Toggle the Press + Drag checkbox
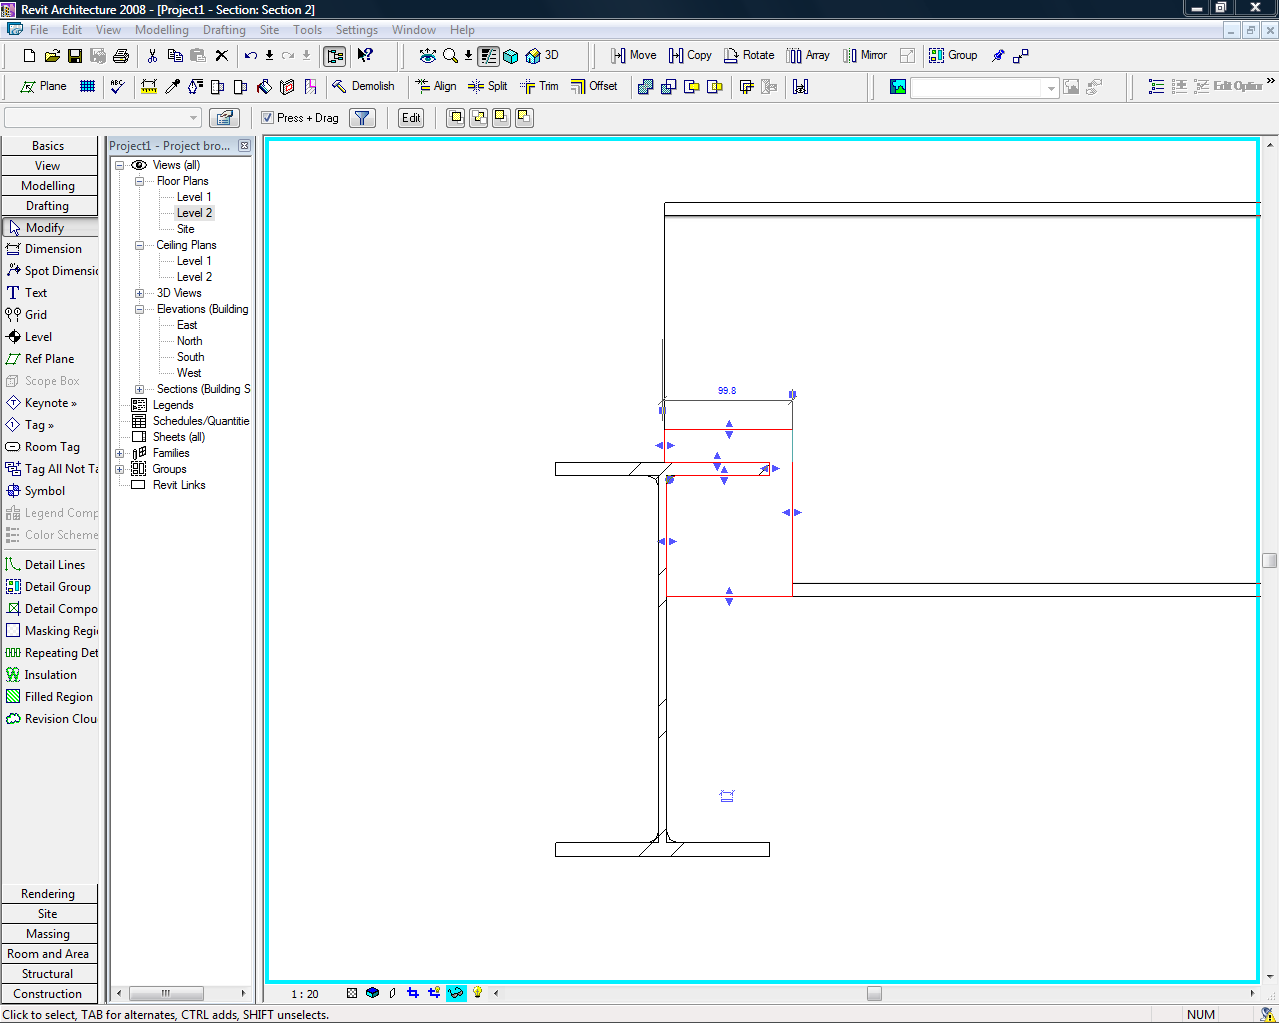The image size is (1279, 1023). click(268, 118)
